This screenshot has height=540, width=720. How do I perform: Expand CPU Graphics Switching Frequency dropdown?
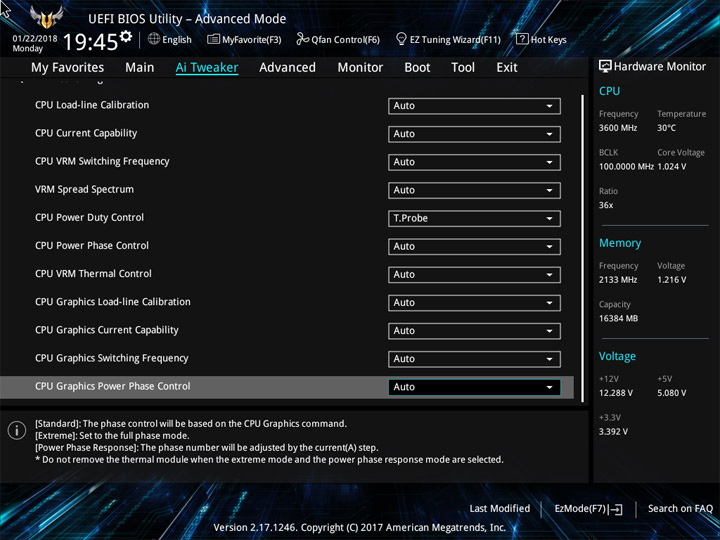[x=474, y=359]
